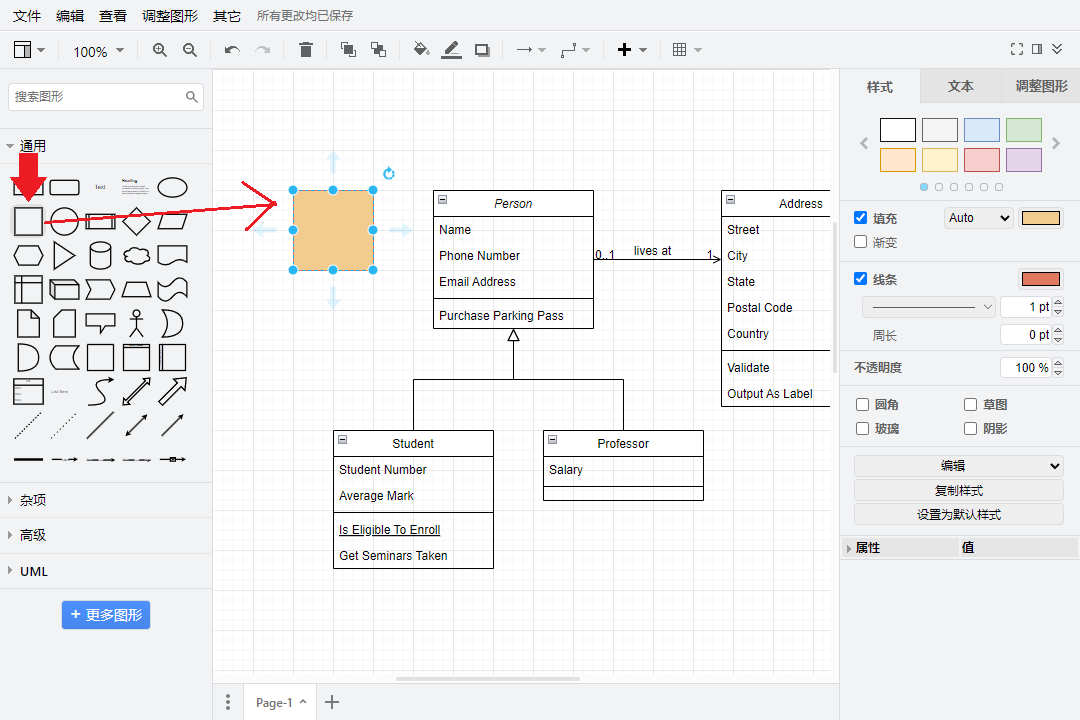Image resolution: width=1080 pixels, height=720 pixels.
Task: Bring selection to front icon
Action: (348, 50)
